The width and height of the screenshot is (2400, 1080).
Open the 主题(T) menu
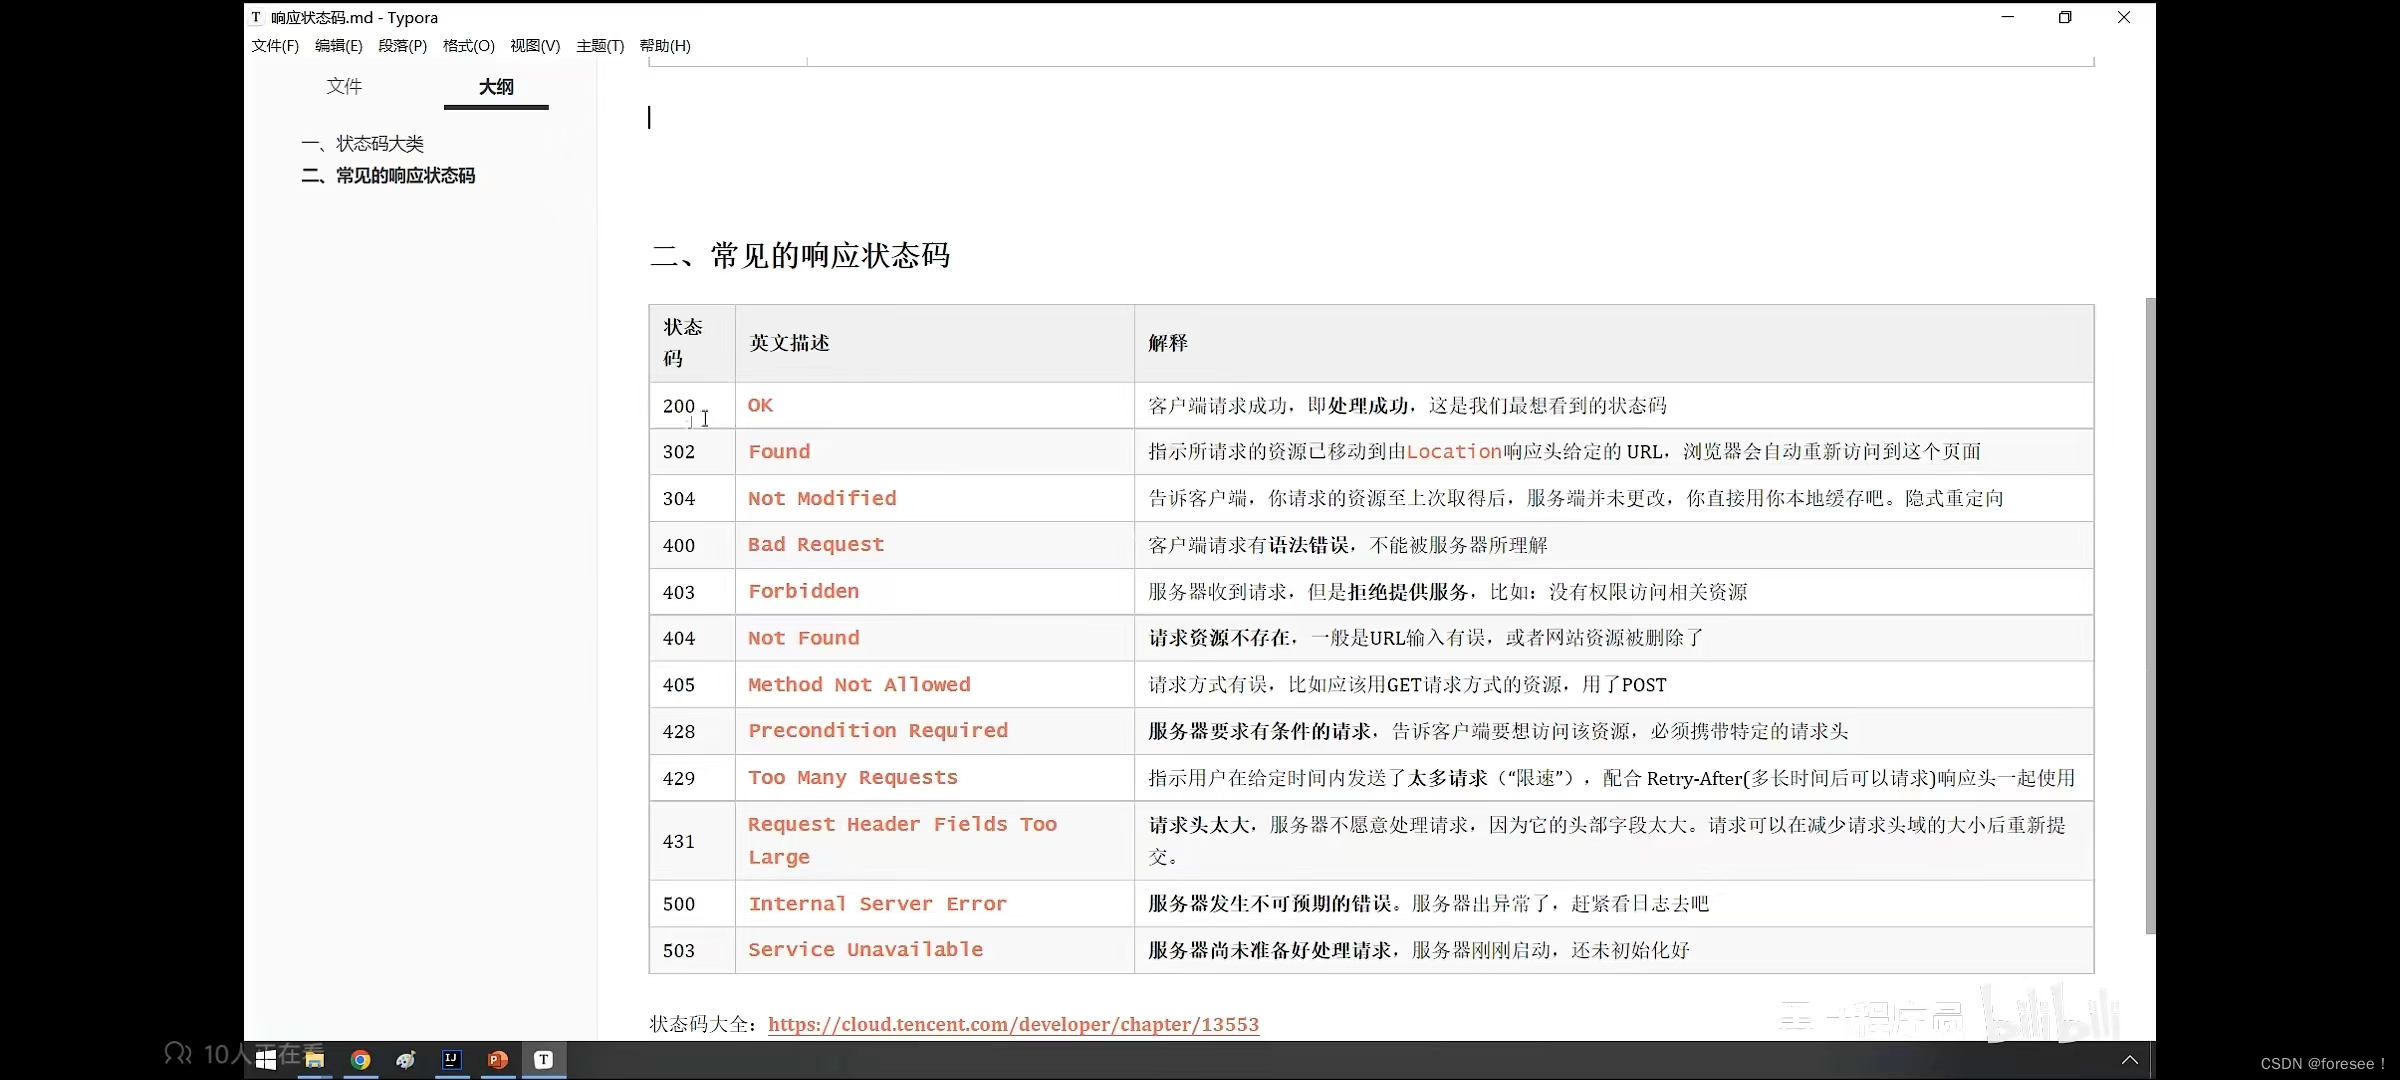pos(599,46)
